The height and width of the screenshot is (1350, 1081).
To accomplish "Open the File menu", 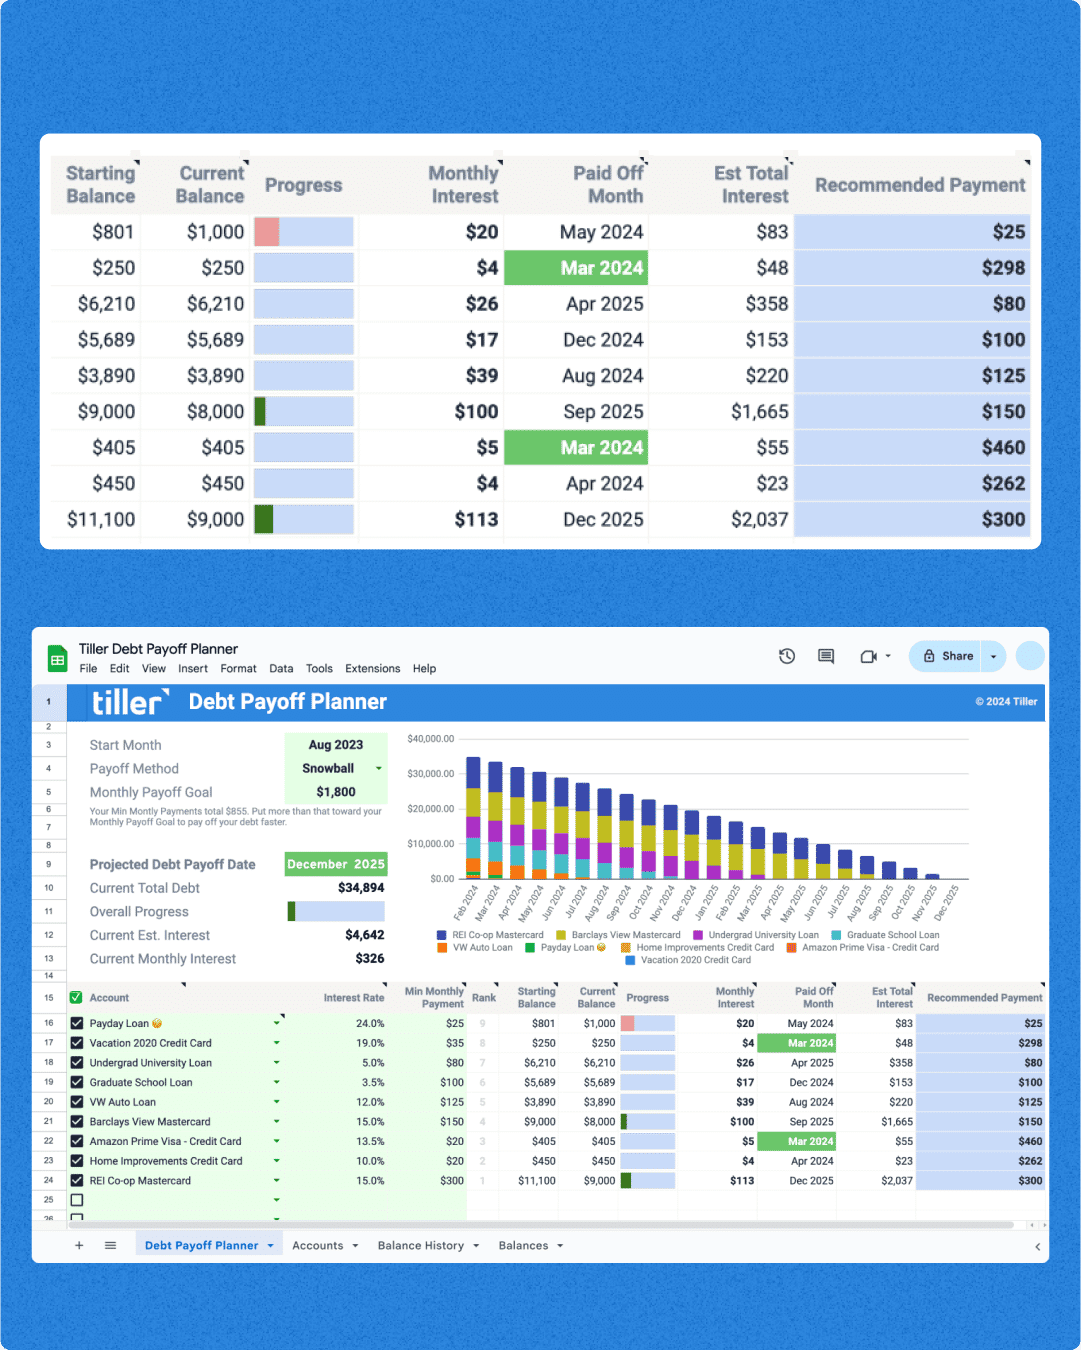I will coord(88,668).
